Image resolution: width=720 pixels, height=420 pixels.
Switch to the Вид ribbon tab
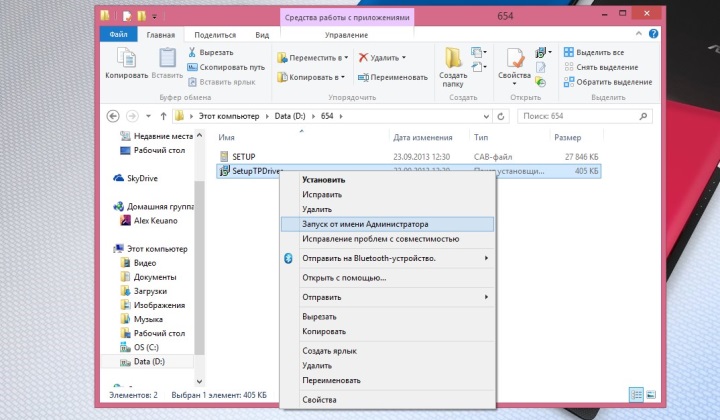tap(262, 34)
